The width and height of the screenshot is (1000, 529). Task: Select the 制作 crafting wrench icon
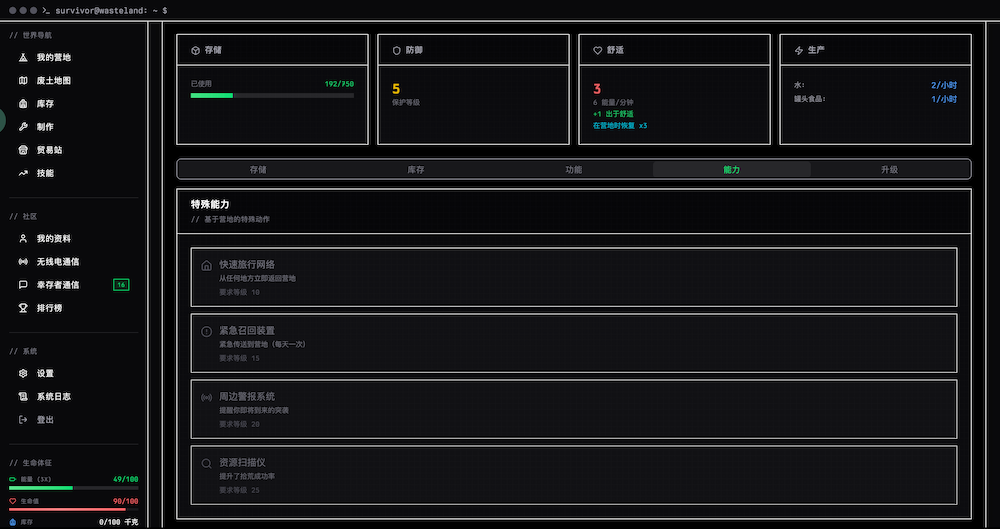[x=24, y=127]
